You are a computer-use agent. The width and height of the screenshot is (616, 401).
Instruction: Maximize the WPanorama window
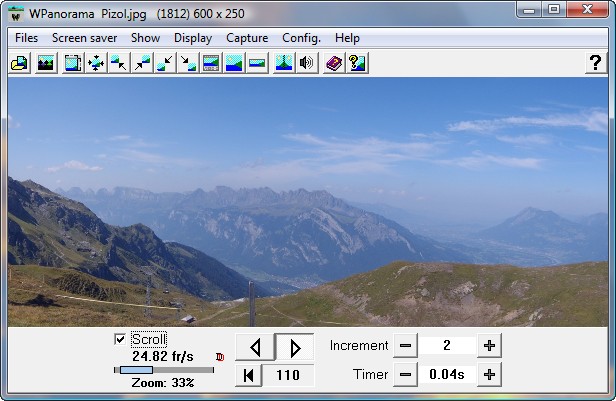(554, 10)
